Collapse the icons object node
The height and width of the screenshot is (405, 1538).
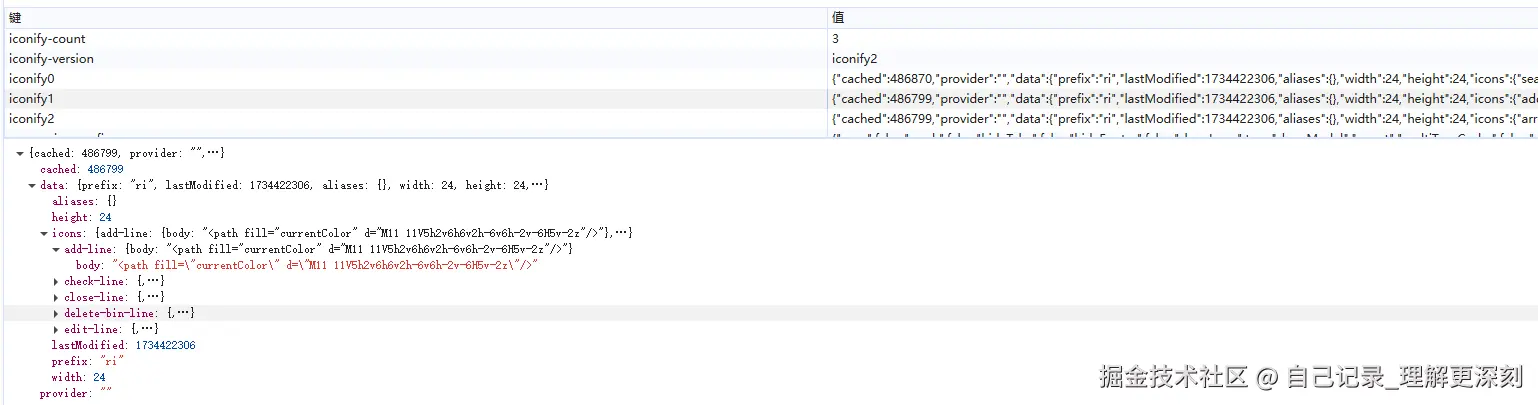coord(44,233)
